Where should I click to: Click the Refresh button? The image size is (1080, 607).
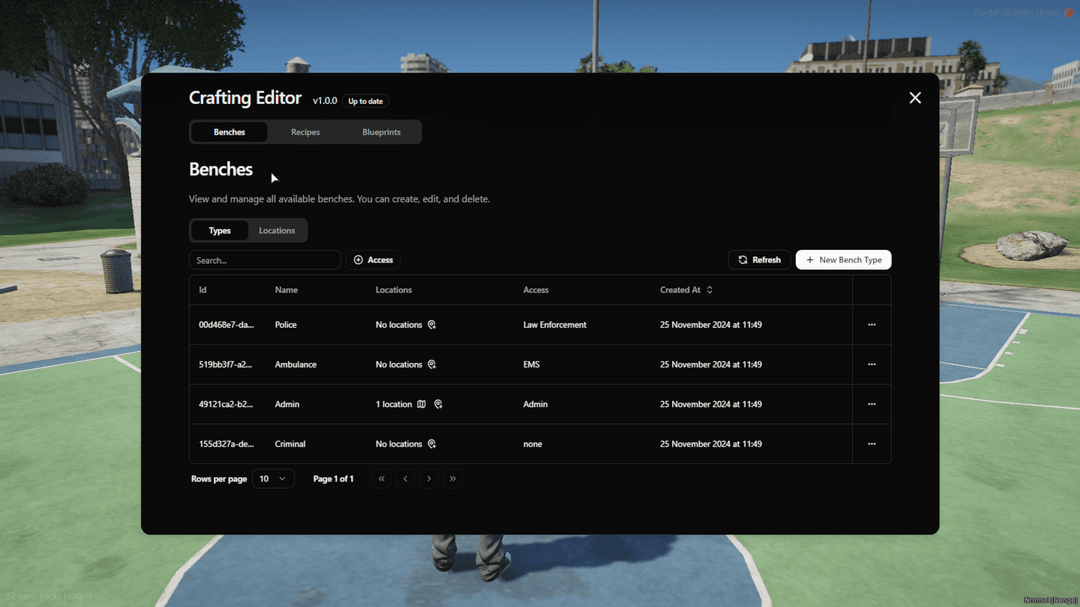759,260
